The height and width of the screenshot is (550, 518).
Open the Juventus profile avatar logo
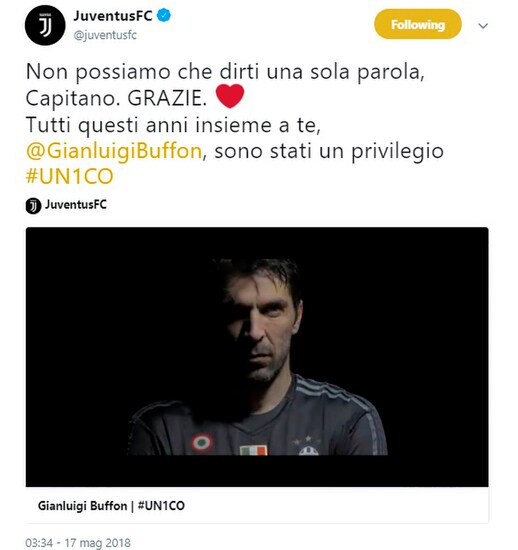coord(45,25)
